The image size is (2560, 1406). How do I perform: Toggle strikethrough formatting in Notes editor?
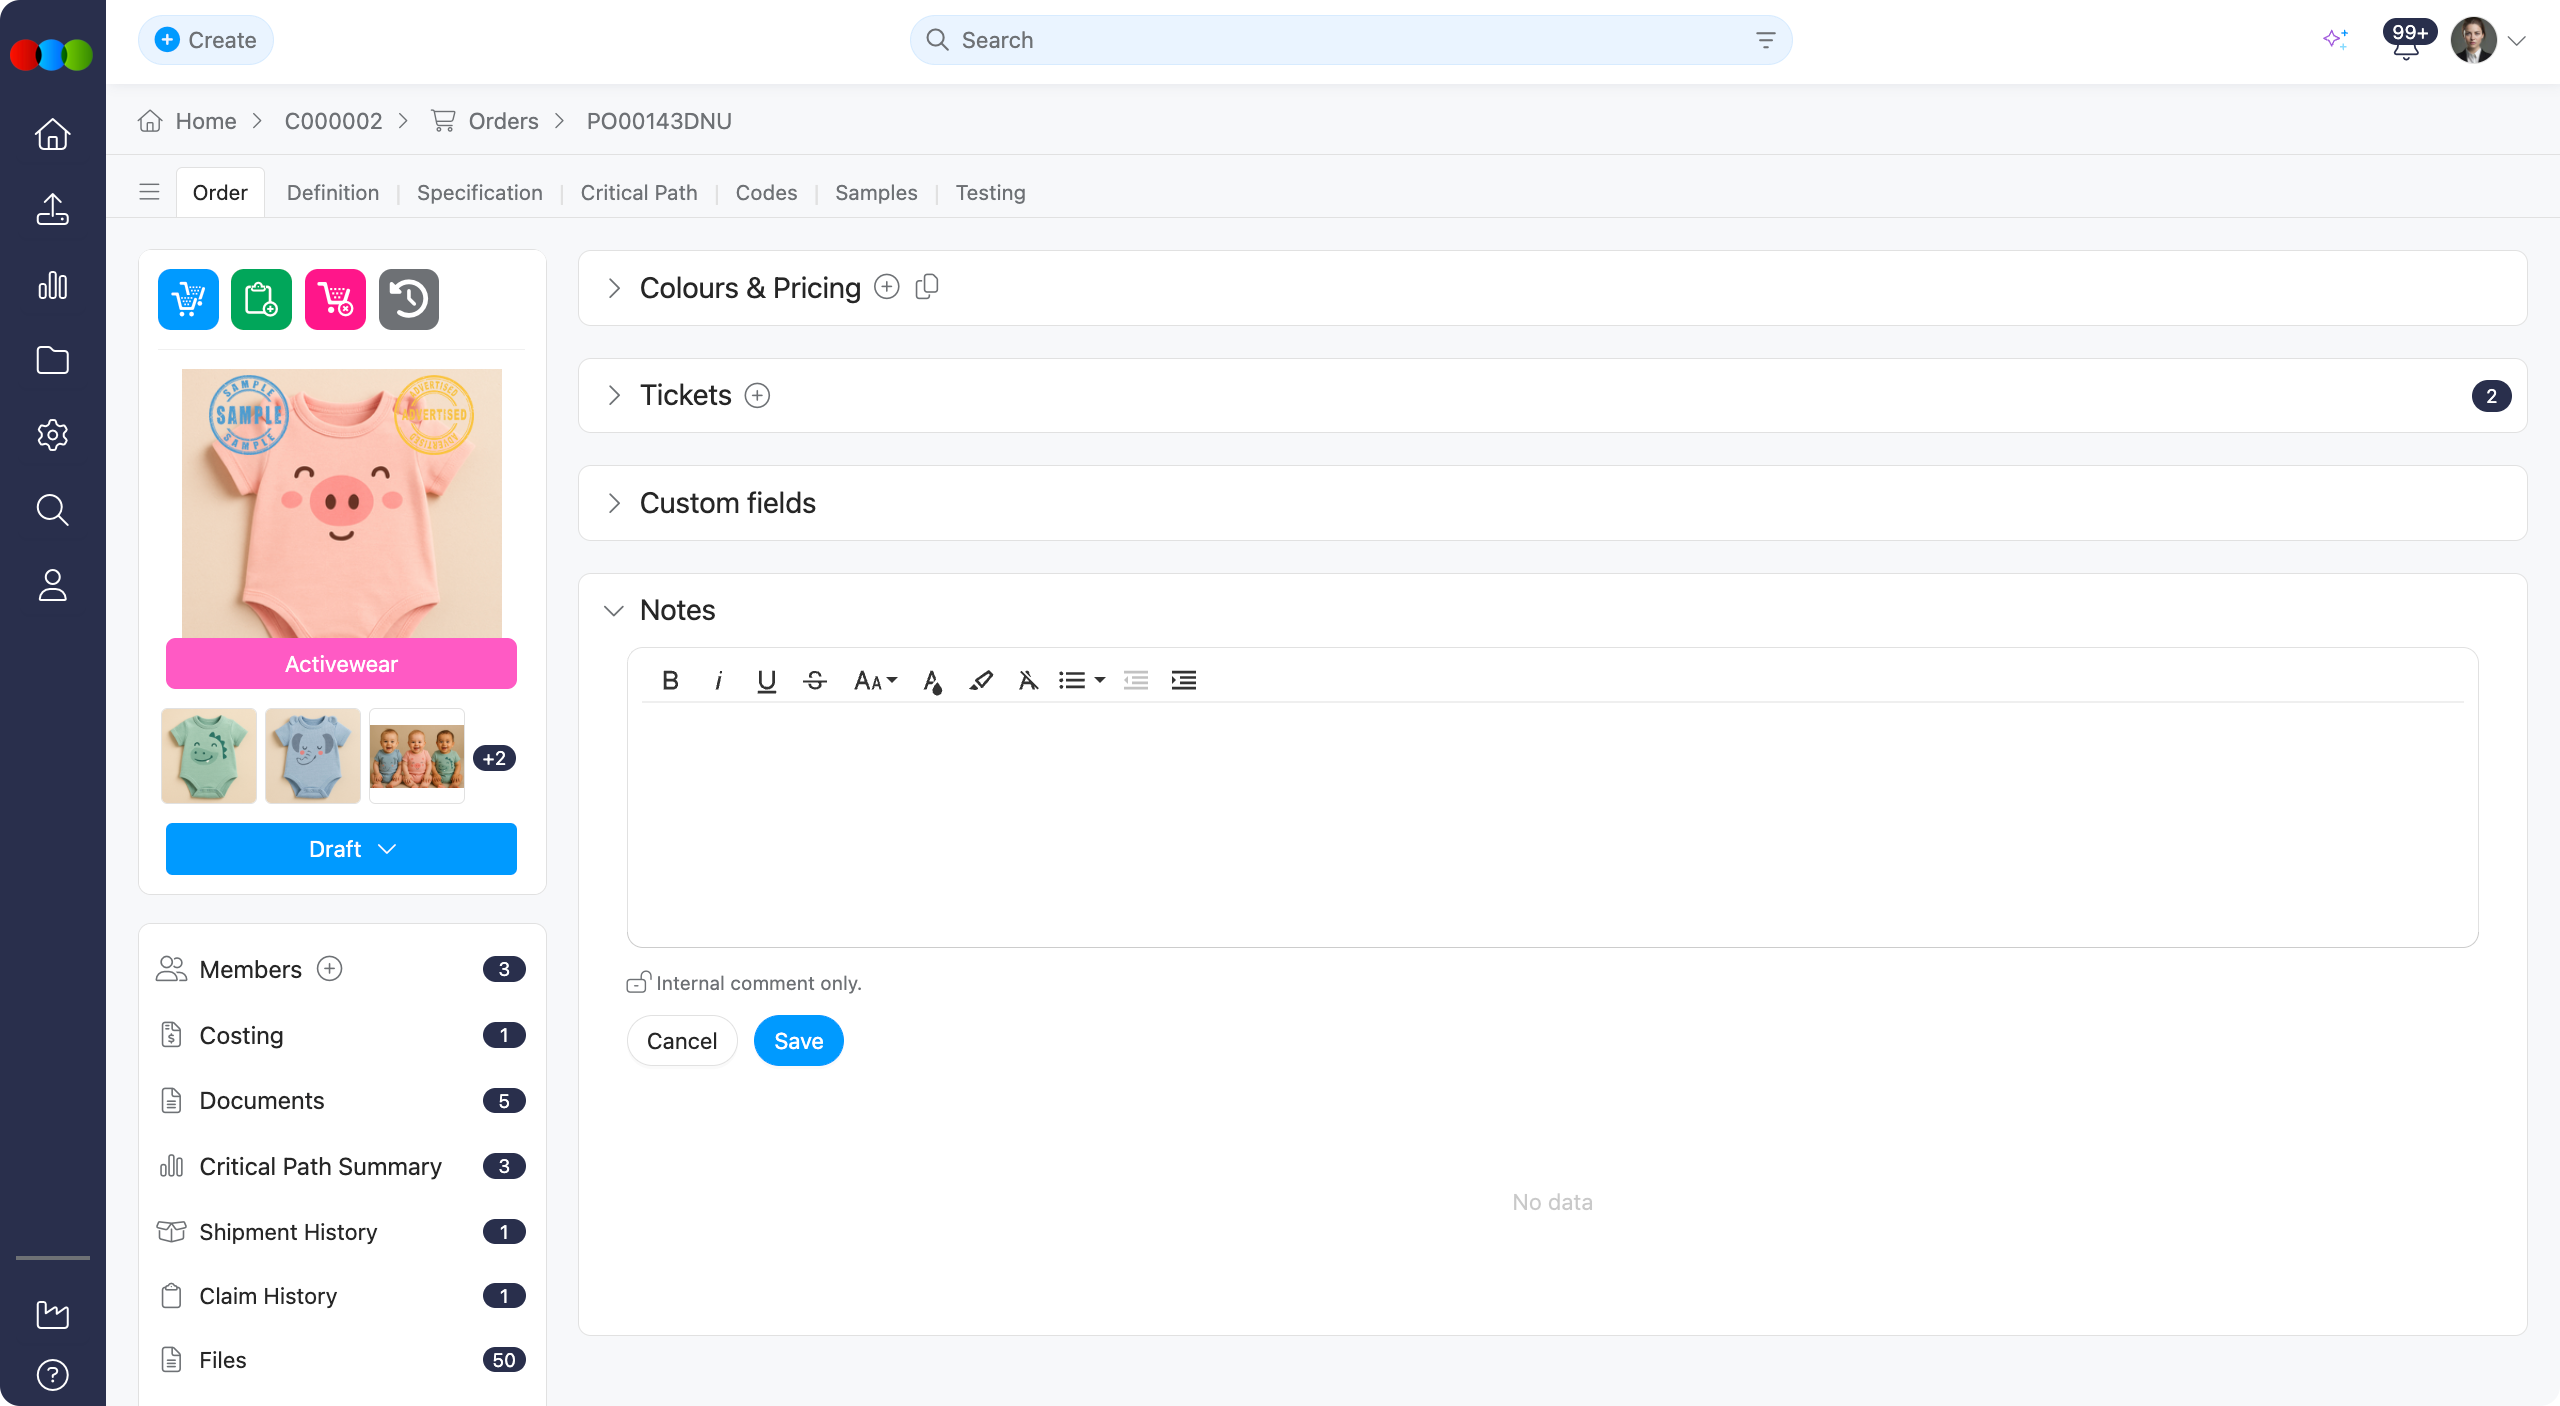814,681
